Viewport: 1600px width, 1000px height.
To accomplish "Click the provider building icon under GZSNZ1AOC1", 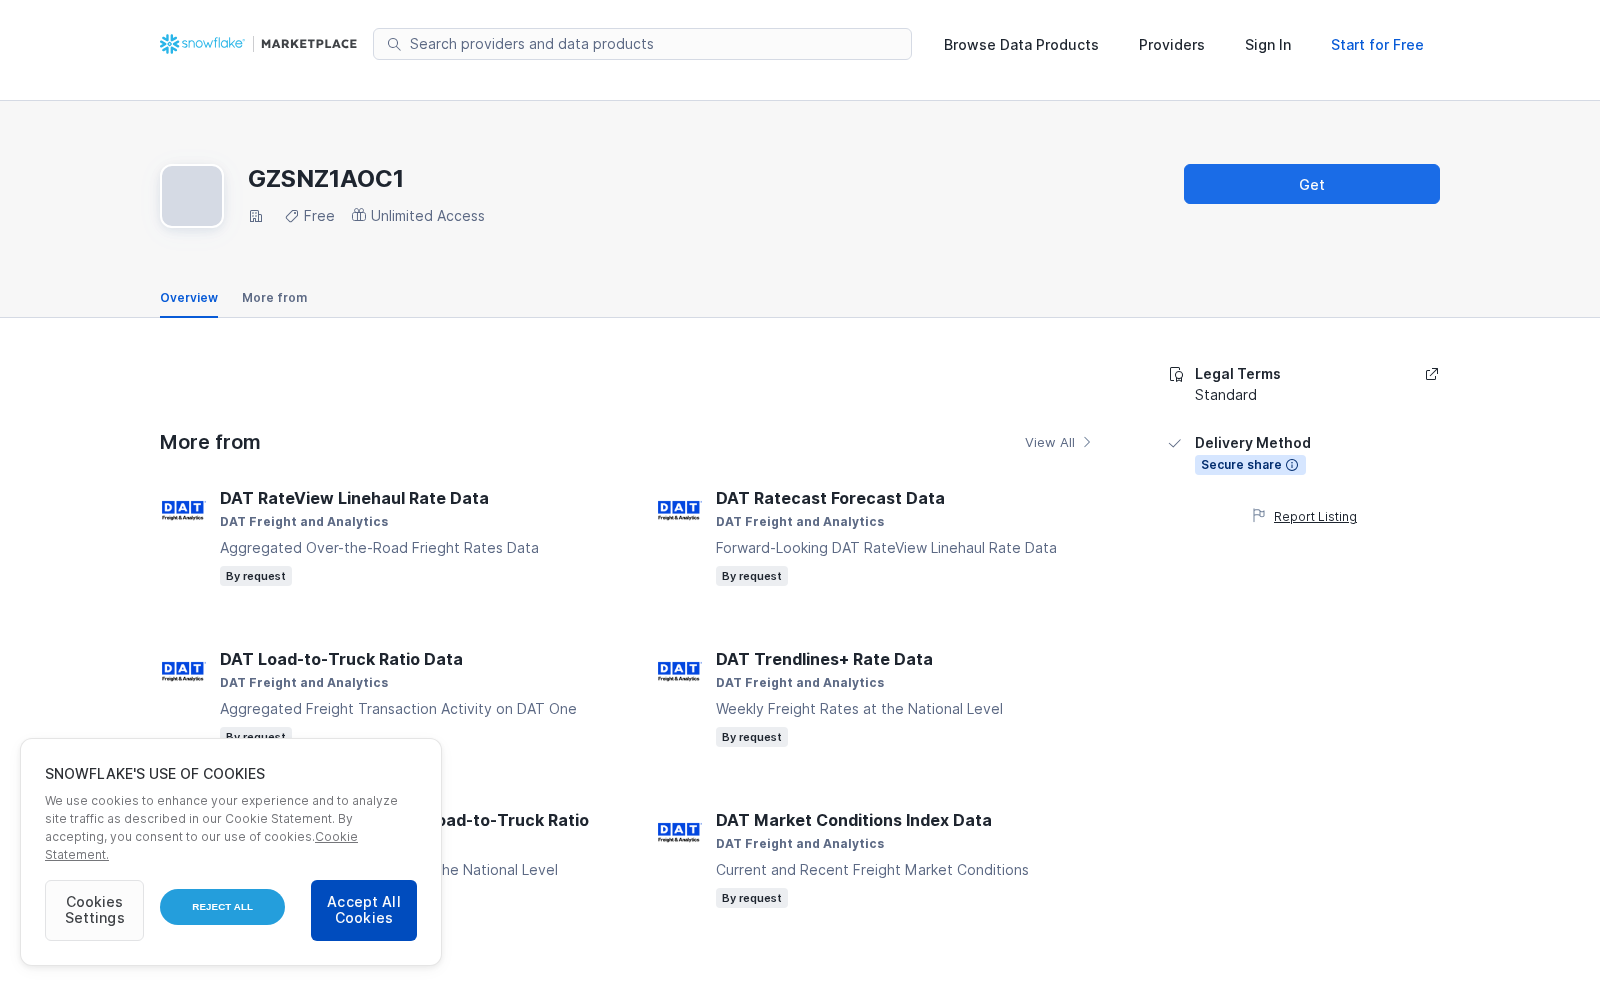I will (x=256, y=216).
